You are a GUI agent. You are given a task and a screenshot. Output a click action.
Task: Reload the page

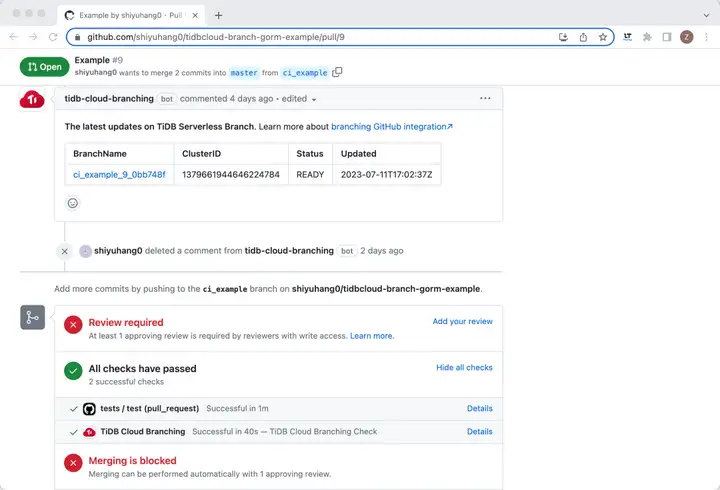pyautogui.click(x=53, y=37)
